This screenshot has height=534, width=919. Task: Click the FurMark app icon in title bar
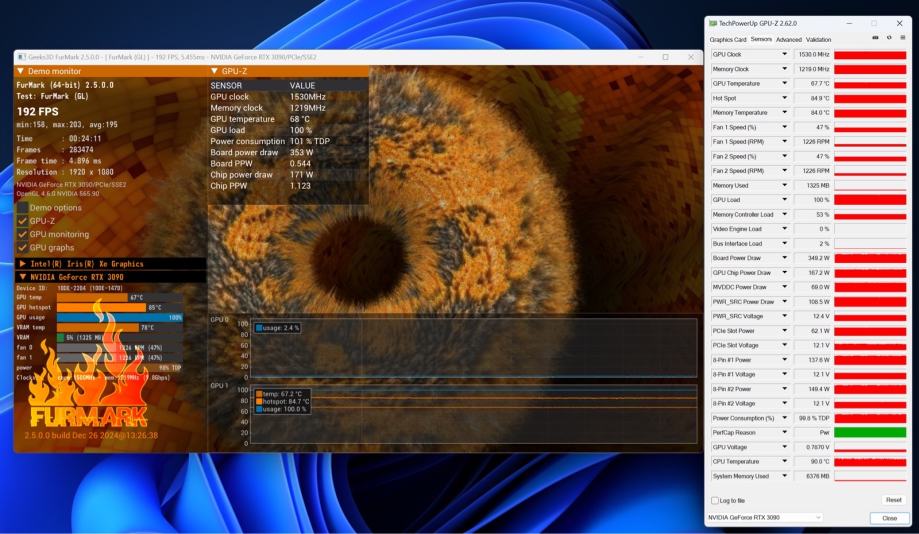[x=21, y=57]
